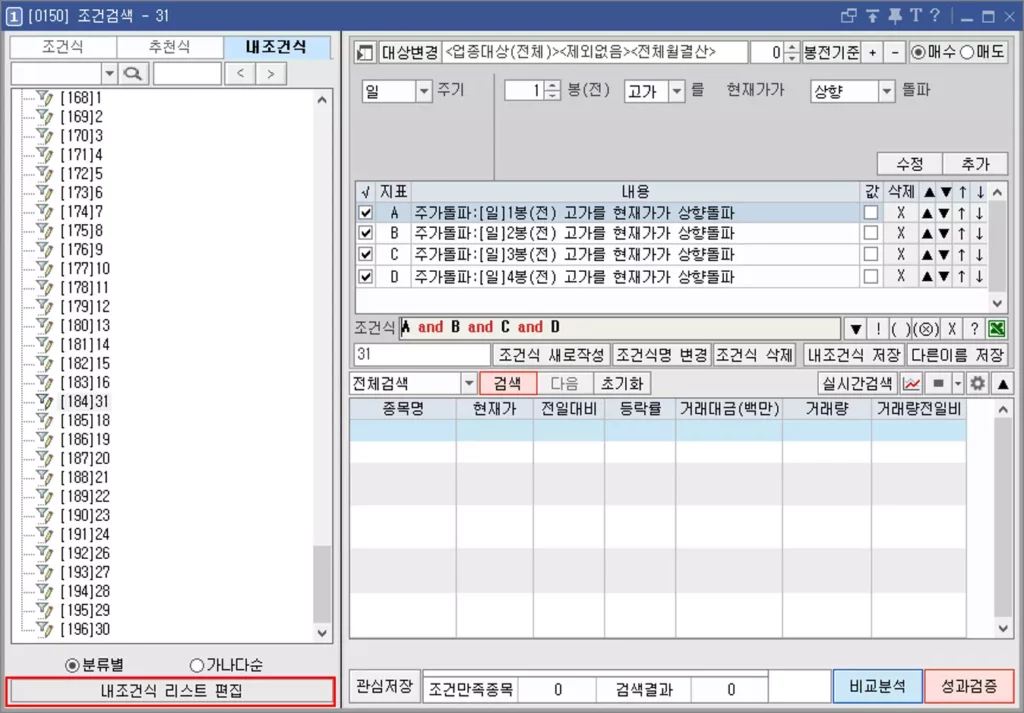Move condition B down with solid triangle
Screen dimensions: 1024x713
(x=944, y=233)
